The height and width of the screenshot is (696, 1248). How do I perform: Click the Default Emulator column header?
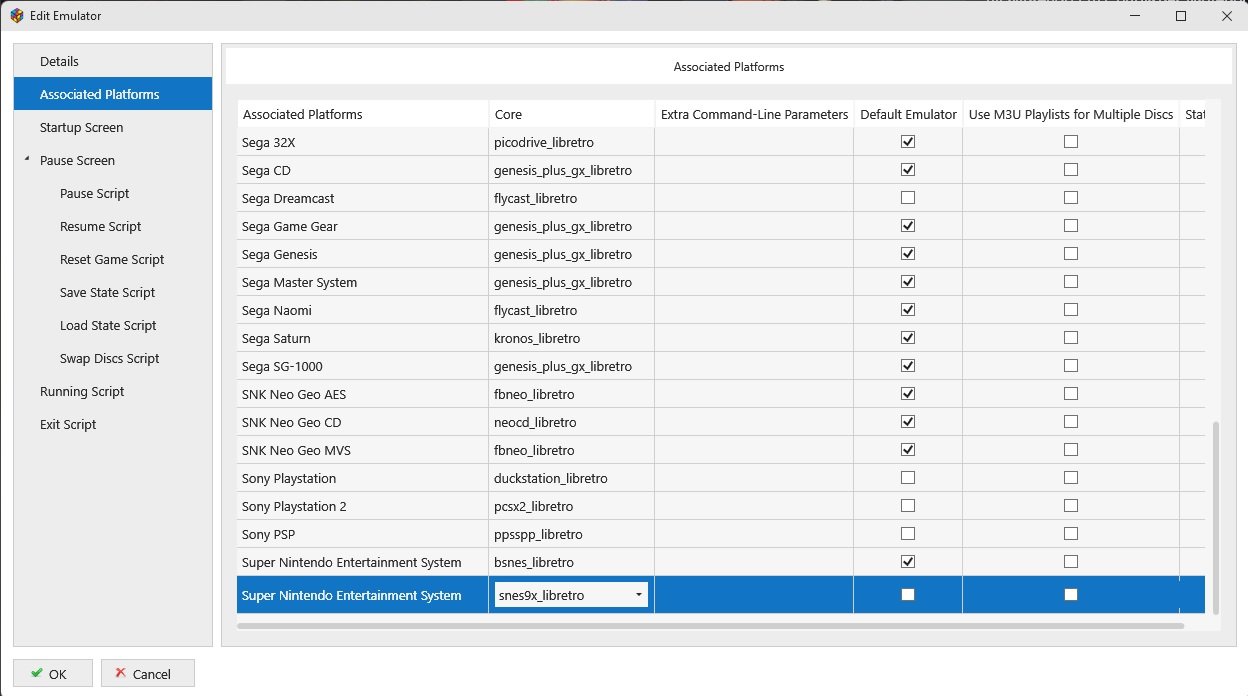point(908,114)
